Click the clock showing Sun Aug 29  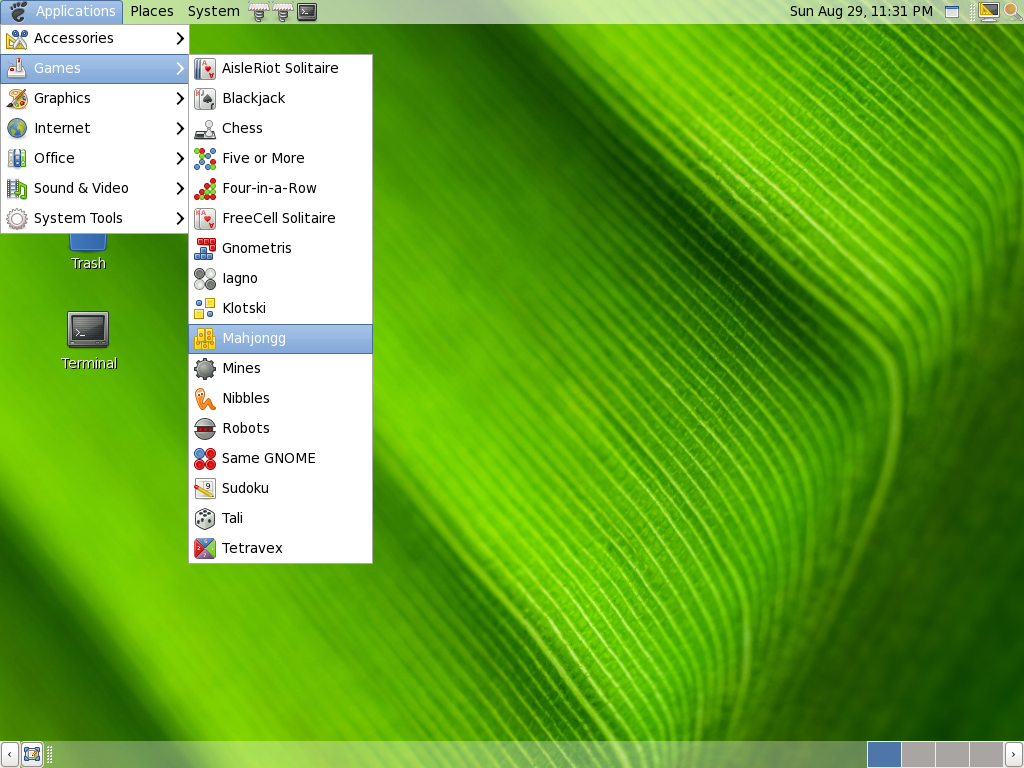coord(861,12)
